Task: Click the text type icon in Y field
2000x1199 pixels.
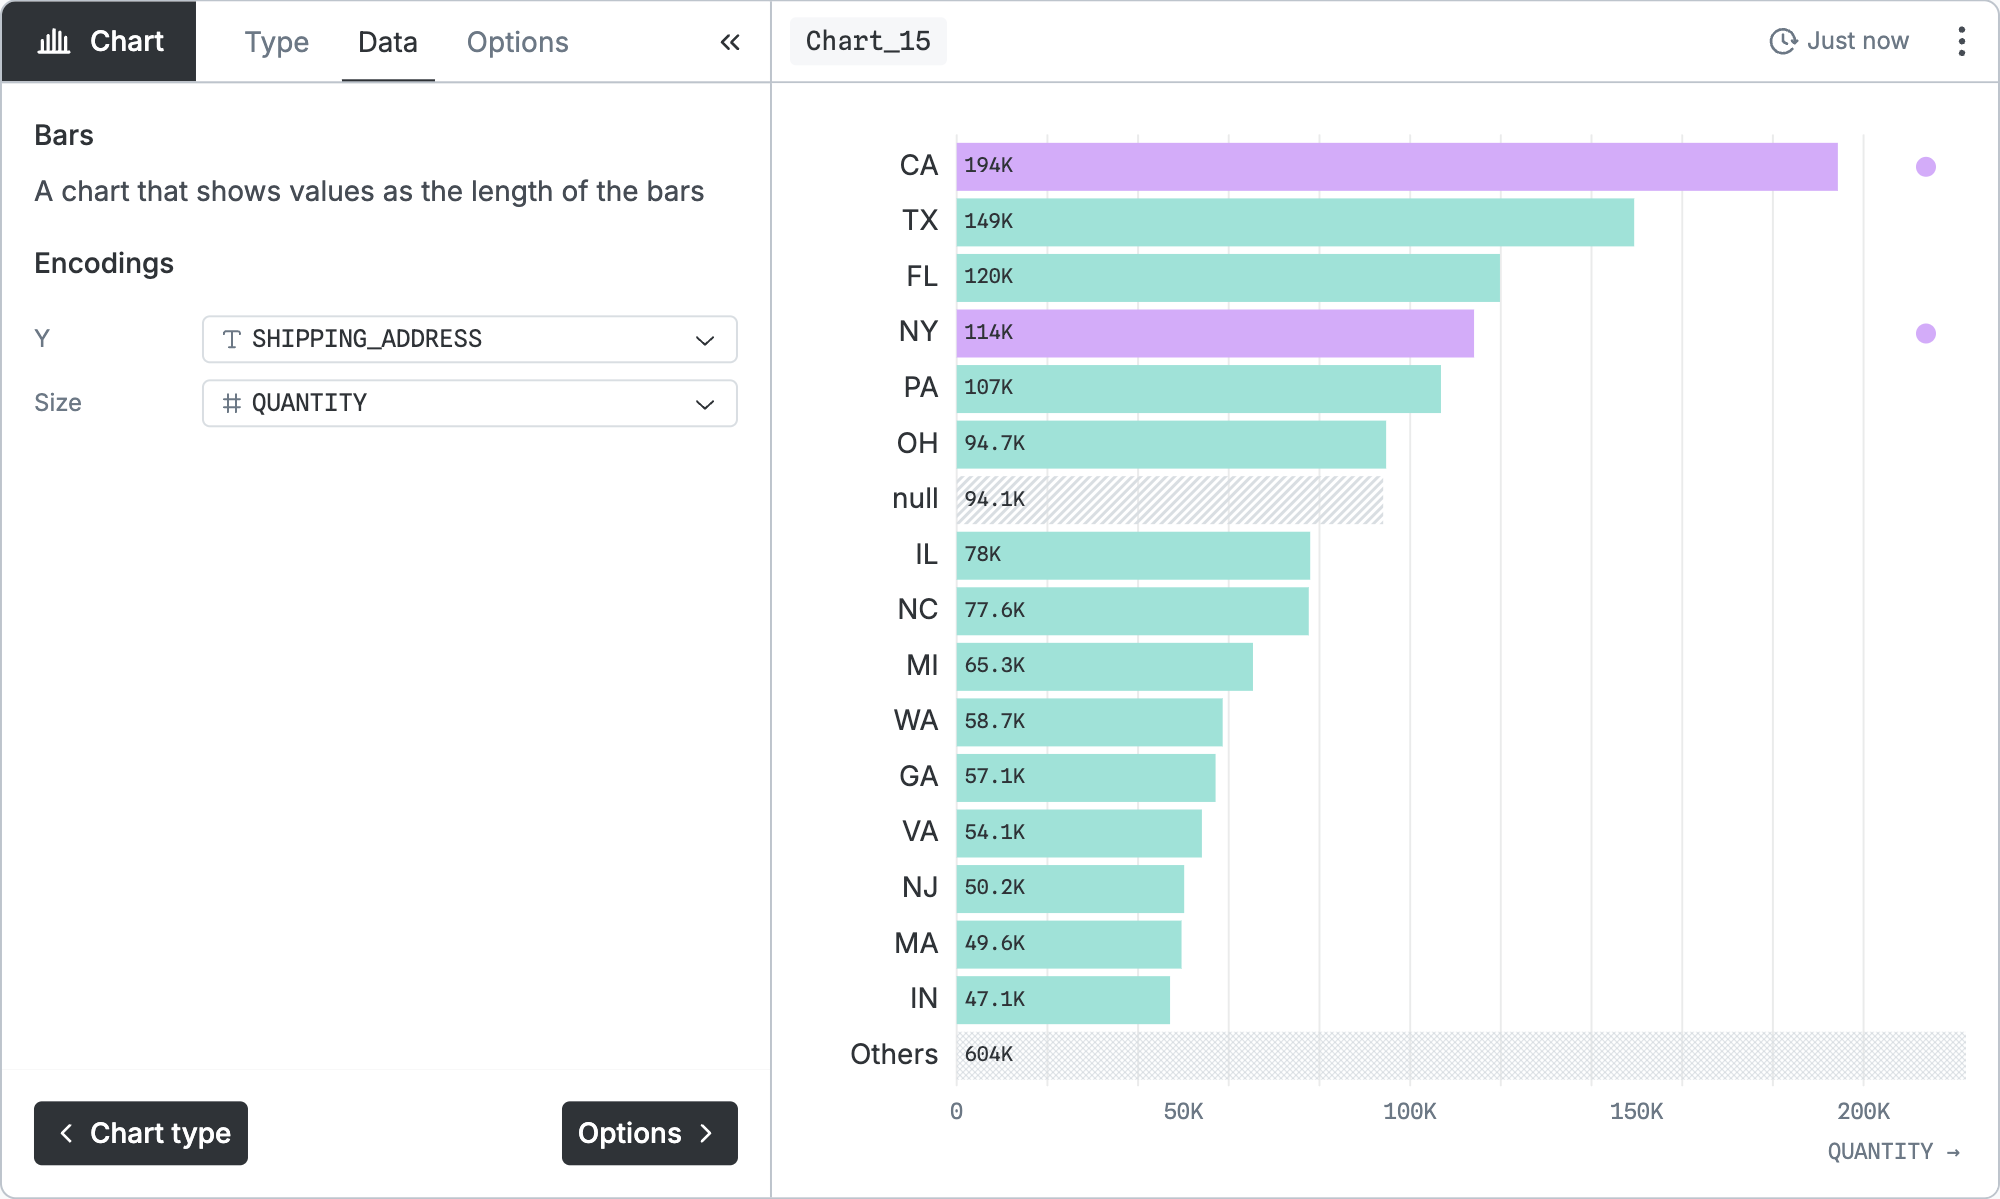Action: pyautogui.click(x=231, y=339)
